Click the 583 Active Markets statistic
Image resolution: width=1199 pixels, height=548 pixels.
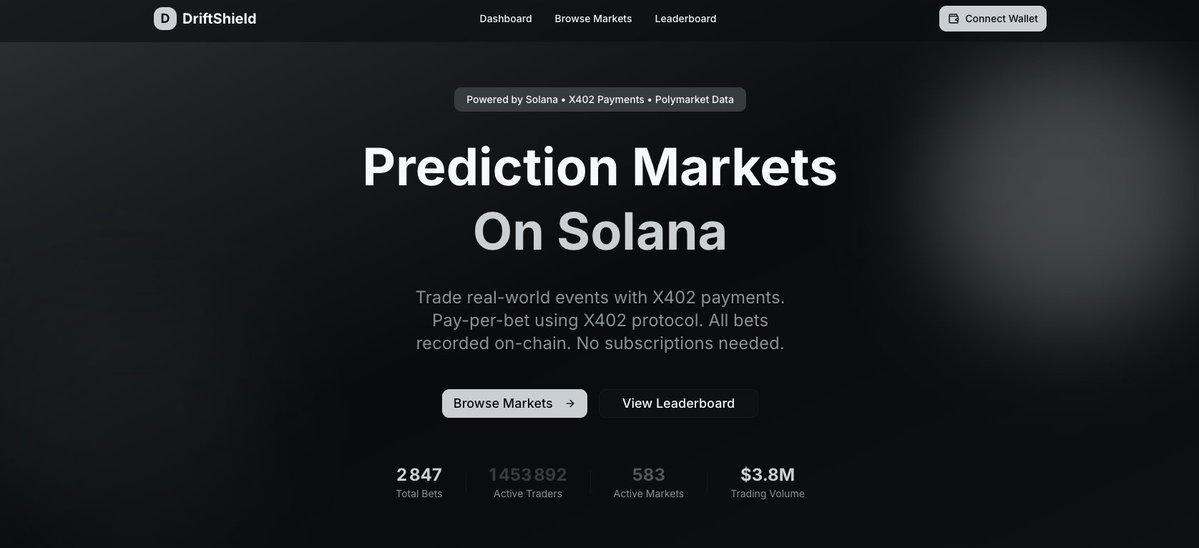(x=648, y=482)
